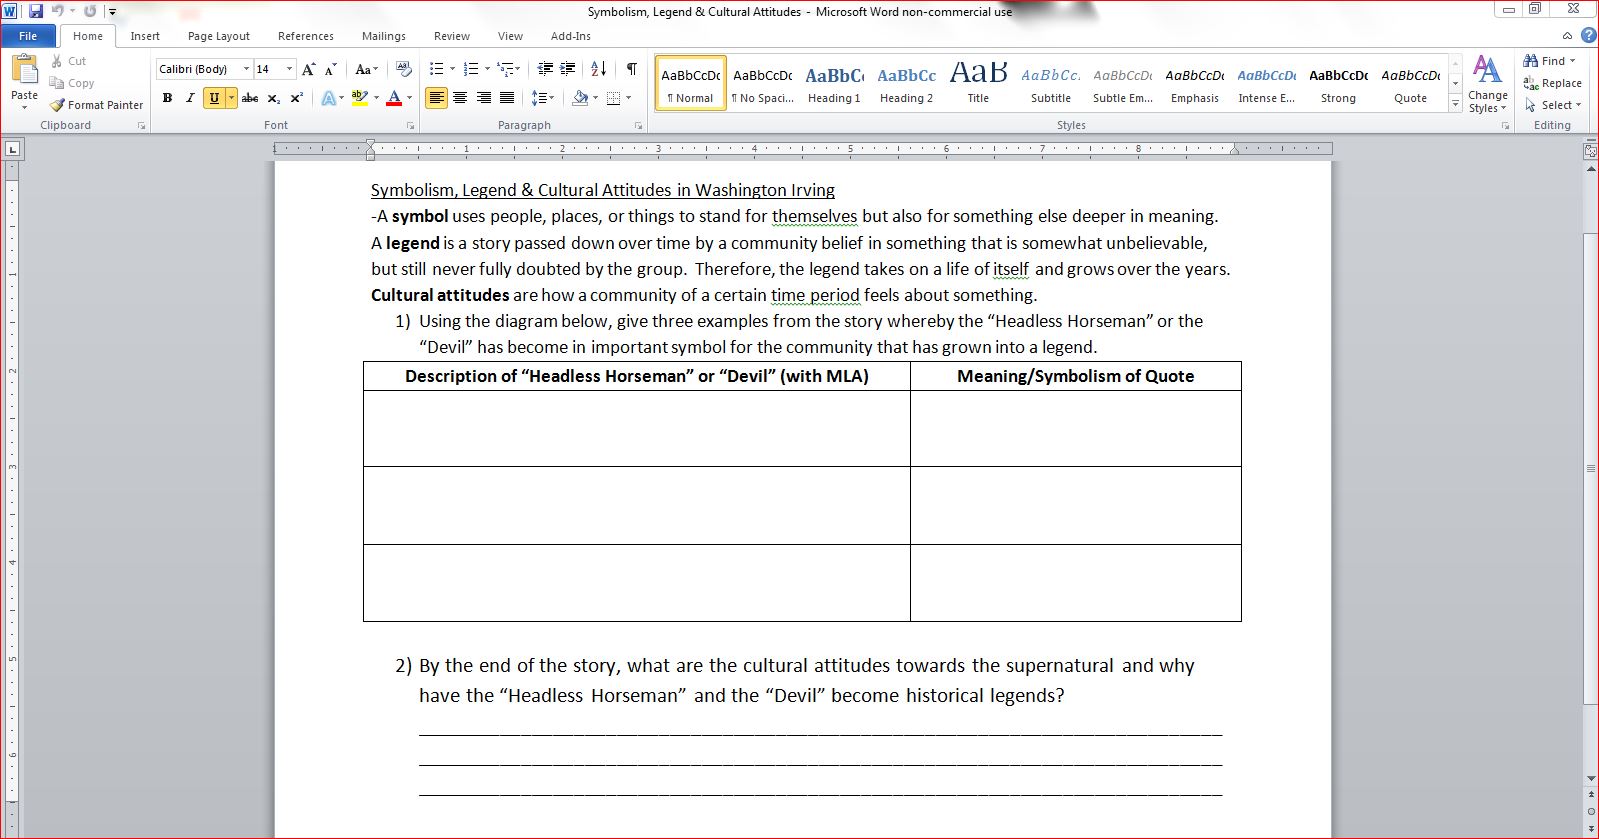Viewport: 1599px width, 839px height.
Task: Open the File tab
Action: [28, 36]
